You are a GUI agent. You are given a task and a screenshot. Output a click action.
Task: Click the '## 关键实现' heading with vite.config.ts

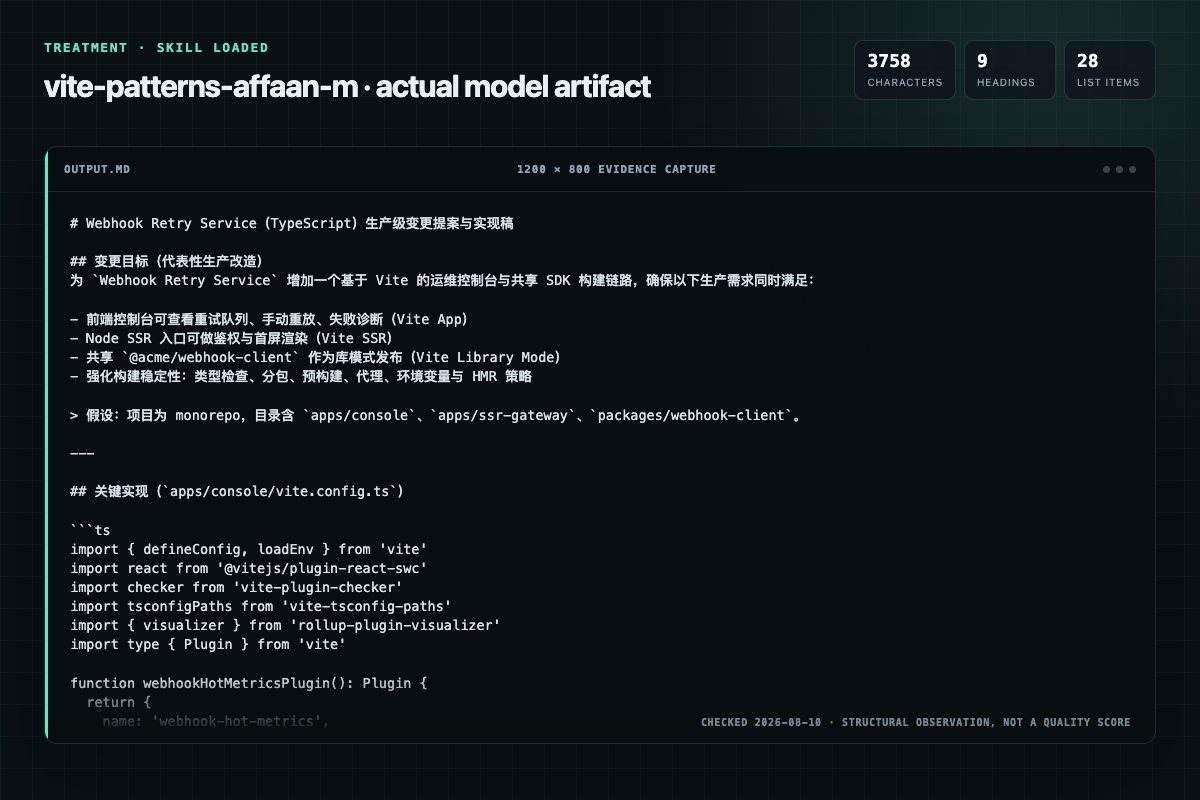click(238, 491)
